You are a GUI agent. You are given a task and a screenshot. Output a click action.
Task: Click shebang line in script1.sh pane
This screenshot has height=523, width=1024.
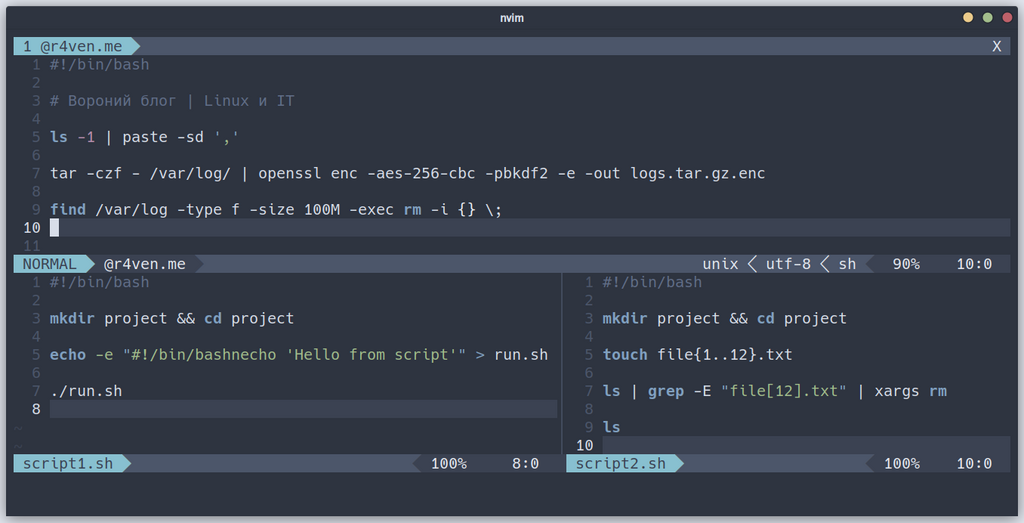tap(99, 282)
